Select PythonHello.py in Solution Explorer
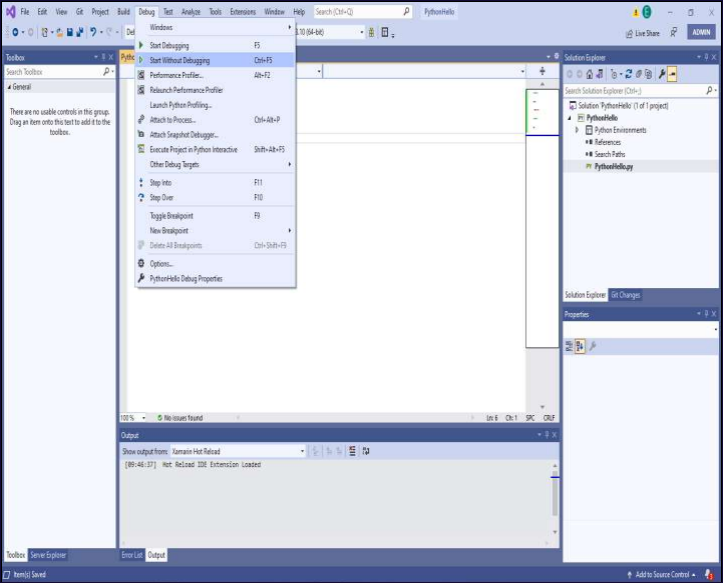 (x=613, y=167)
